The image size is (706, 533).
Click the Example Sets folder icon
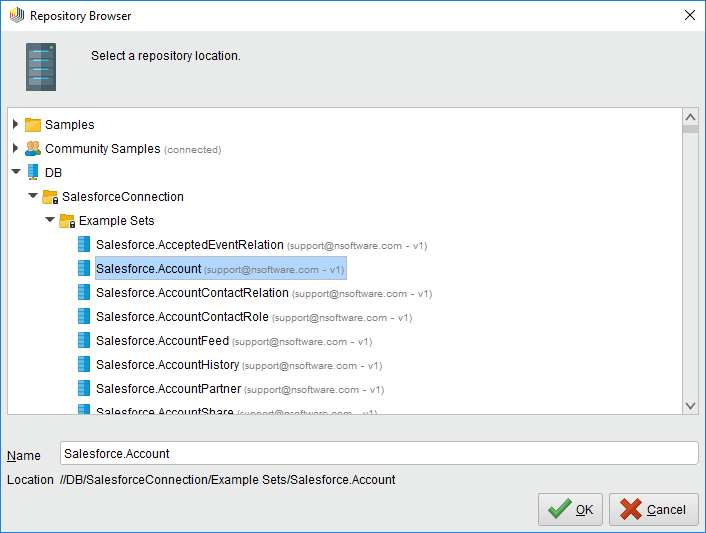tap(67, 221)
